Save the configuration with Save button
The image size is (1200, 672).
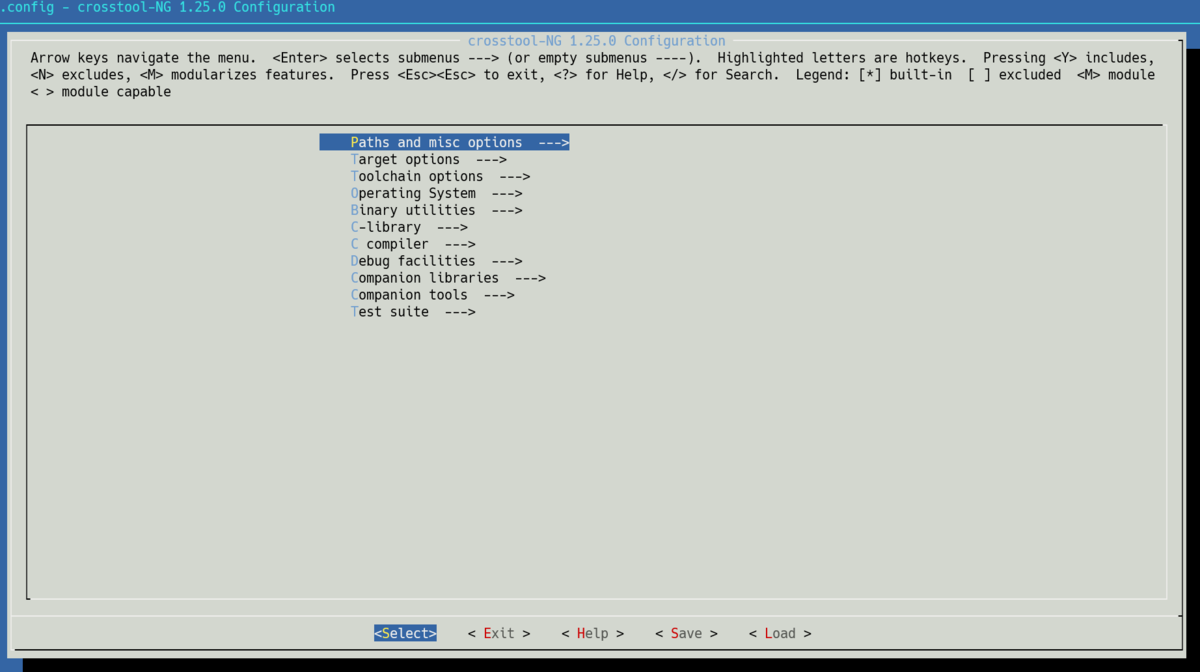coord(686,634)
